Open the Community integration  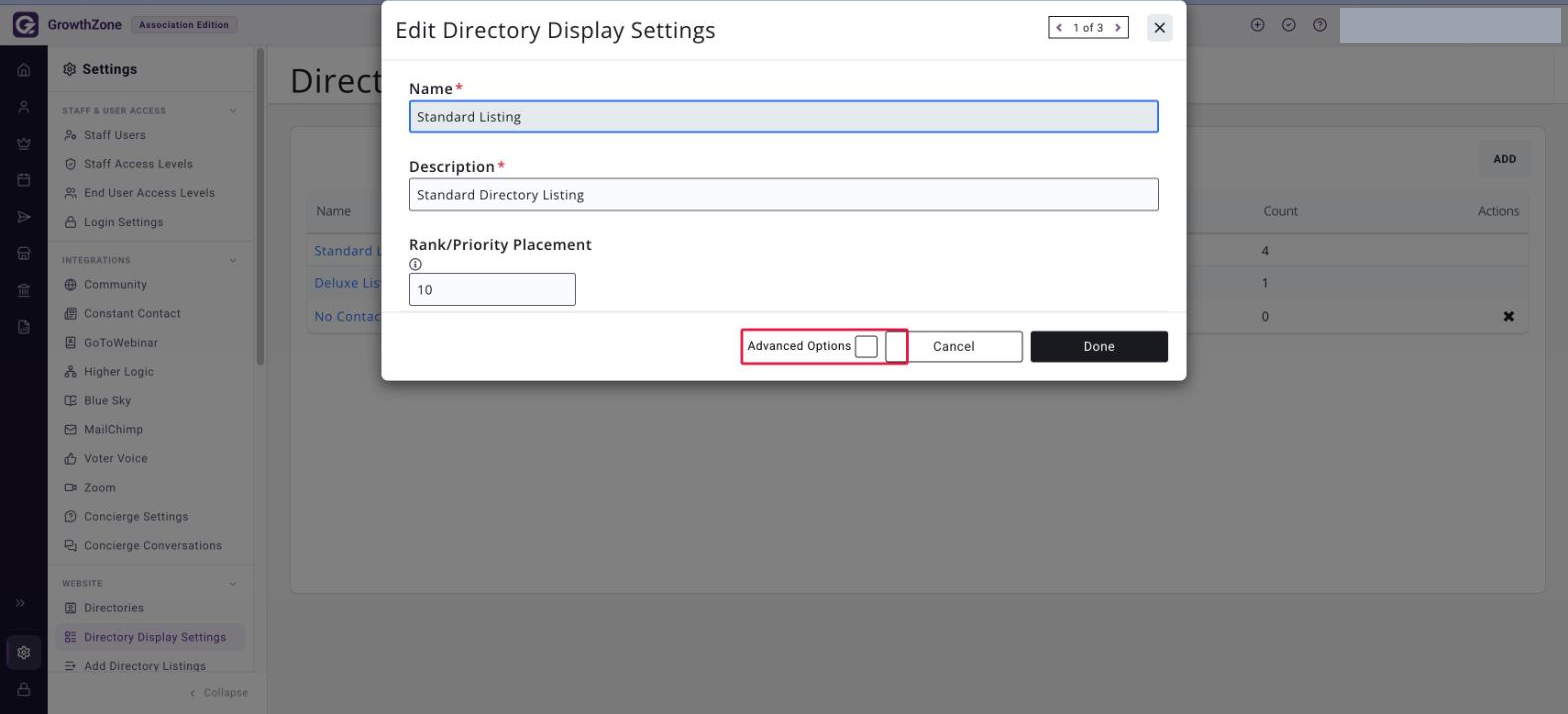coord(115,285)
